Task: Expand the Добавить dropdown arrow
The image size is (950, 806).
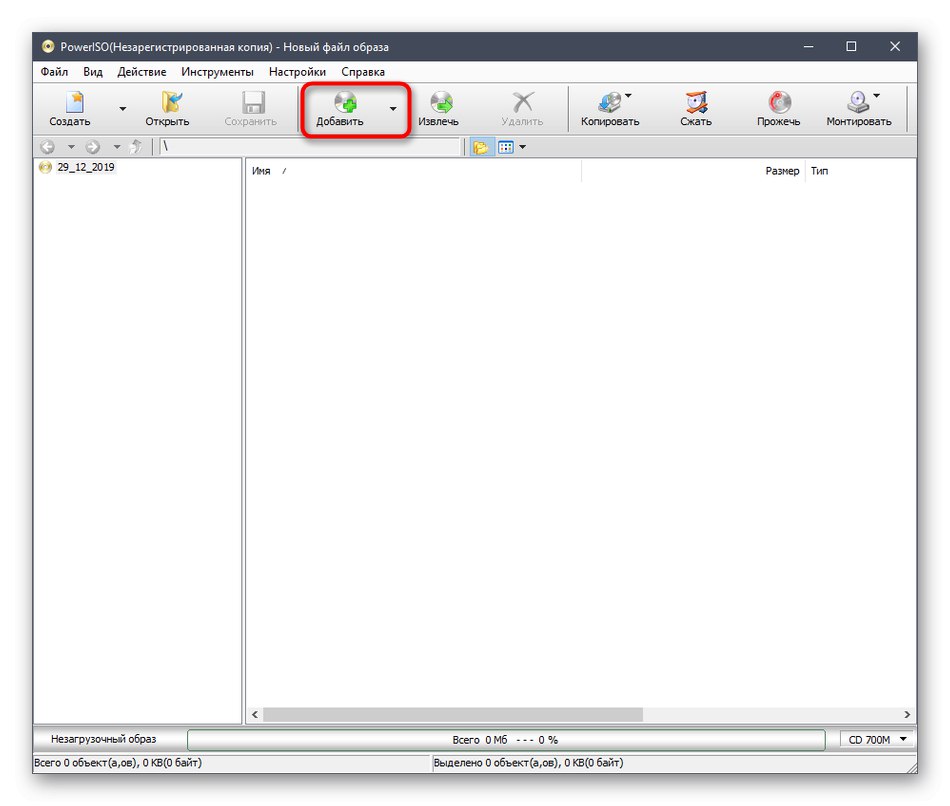Action: (393, 109)
